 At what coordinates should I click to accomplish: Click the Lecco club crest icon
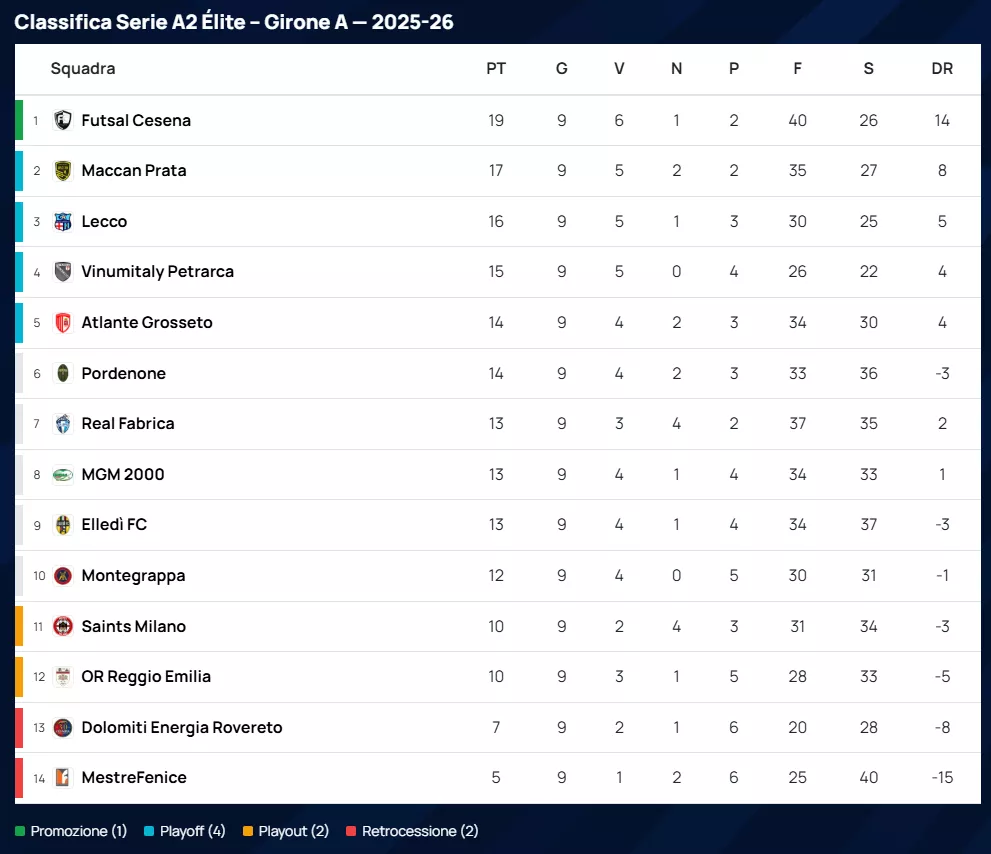(x=63, y=222)
